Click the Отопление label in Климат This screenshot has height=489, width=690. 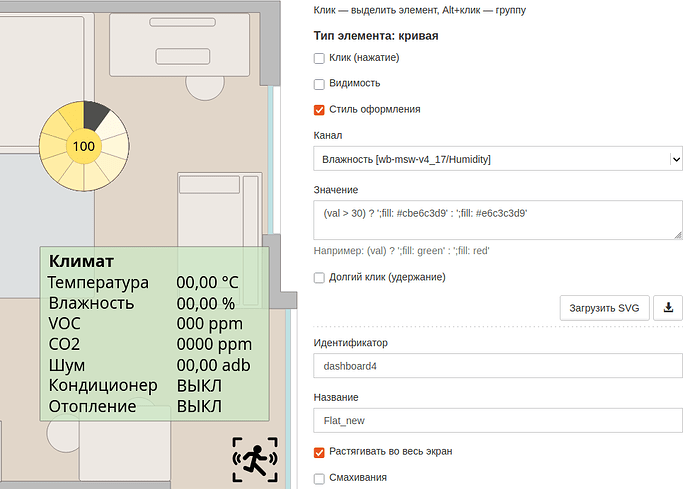click(92, 406)
